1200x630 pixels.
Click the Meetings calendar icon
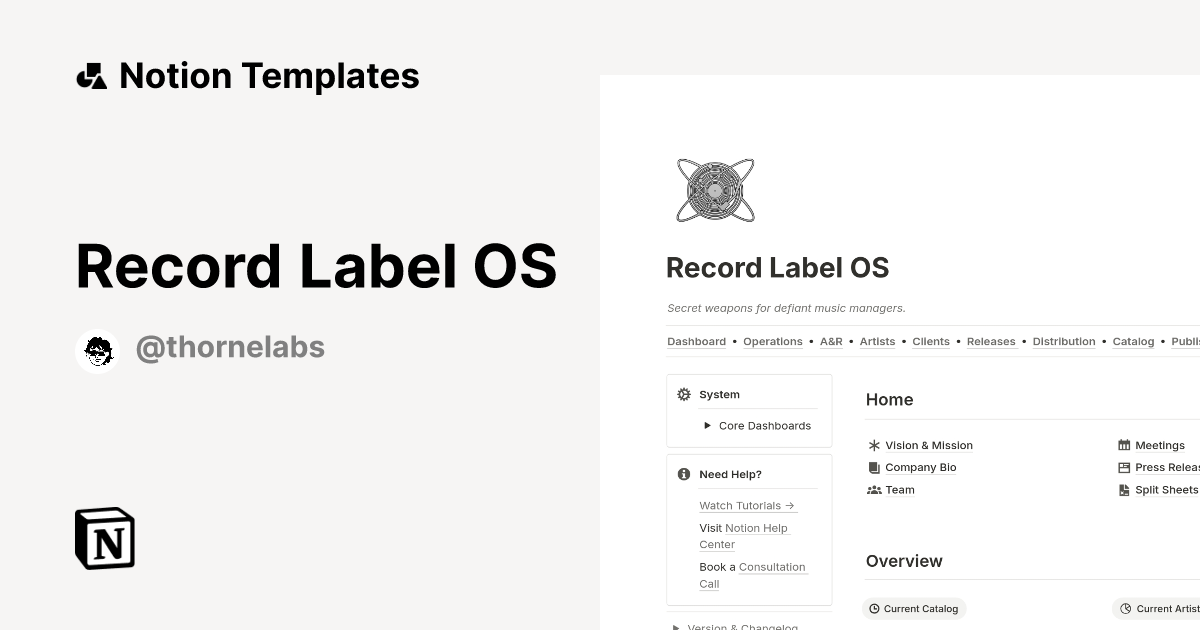point(1123,445)
